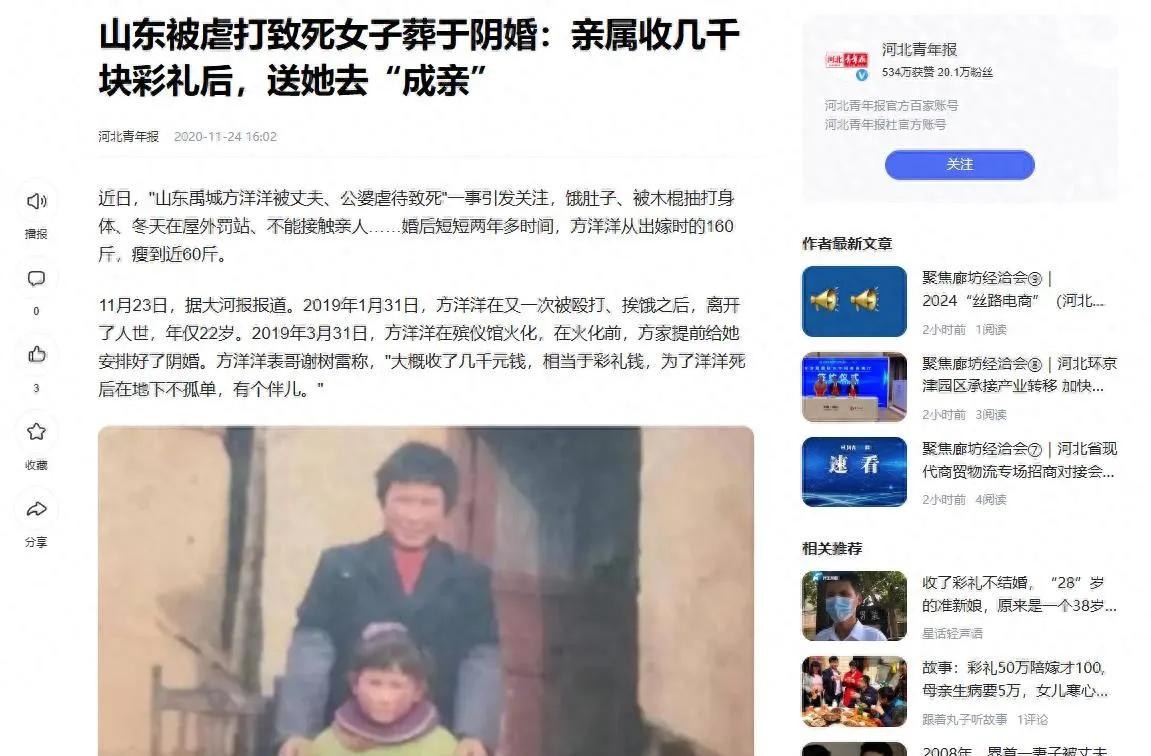Screen dimensions: 1151x756
Task: Click 河北青年报 source link under headline
Action: (x=128, y=137)
